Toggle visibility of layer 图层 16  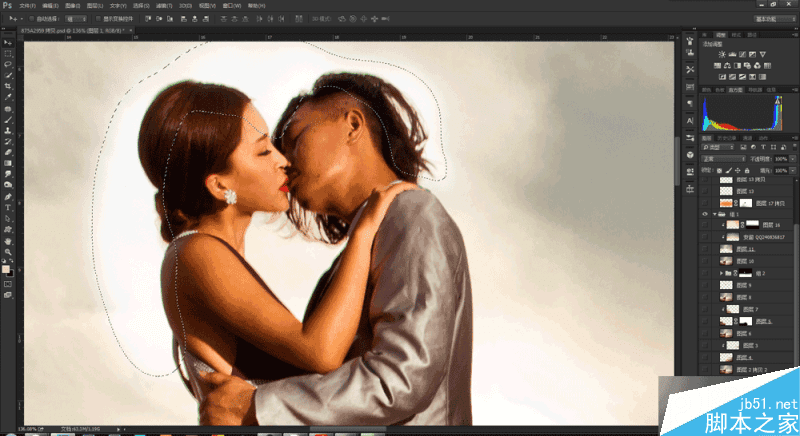(x=705, y=225)
